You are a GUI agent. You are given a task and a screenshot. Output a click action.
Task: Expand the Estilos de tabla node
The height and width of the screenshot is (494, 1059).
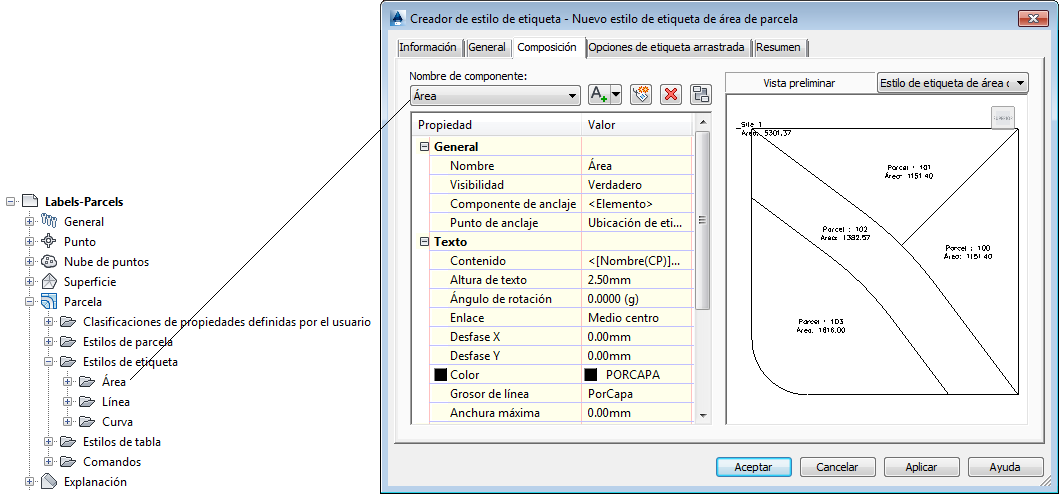[48, 442]
